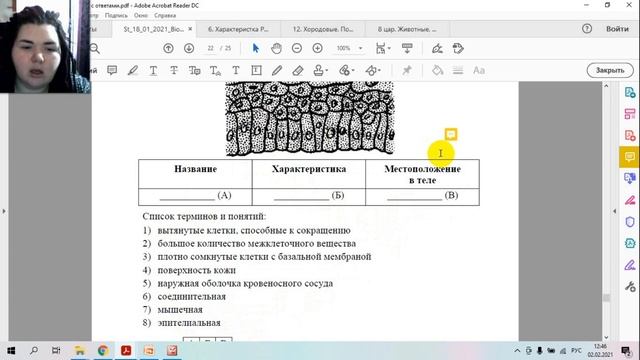The height and width of the screenshot is (360, 640).
Task: Open the Protect shield tool in sidebar
Action: pos(630,222)
